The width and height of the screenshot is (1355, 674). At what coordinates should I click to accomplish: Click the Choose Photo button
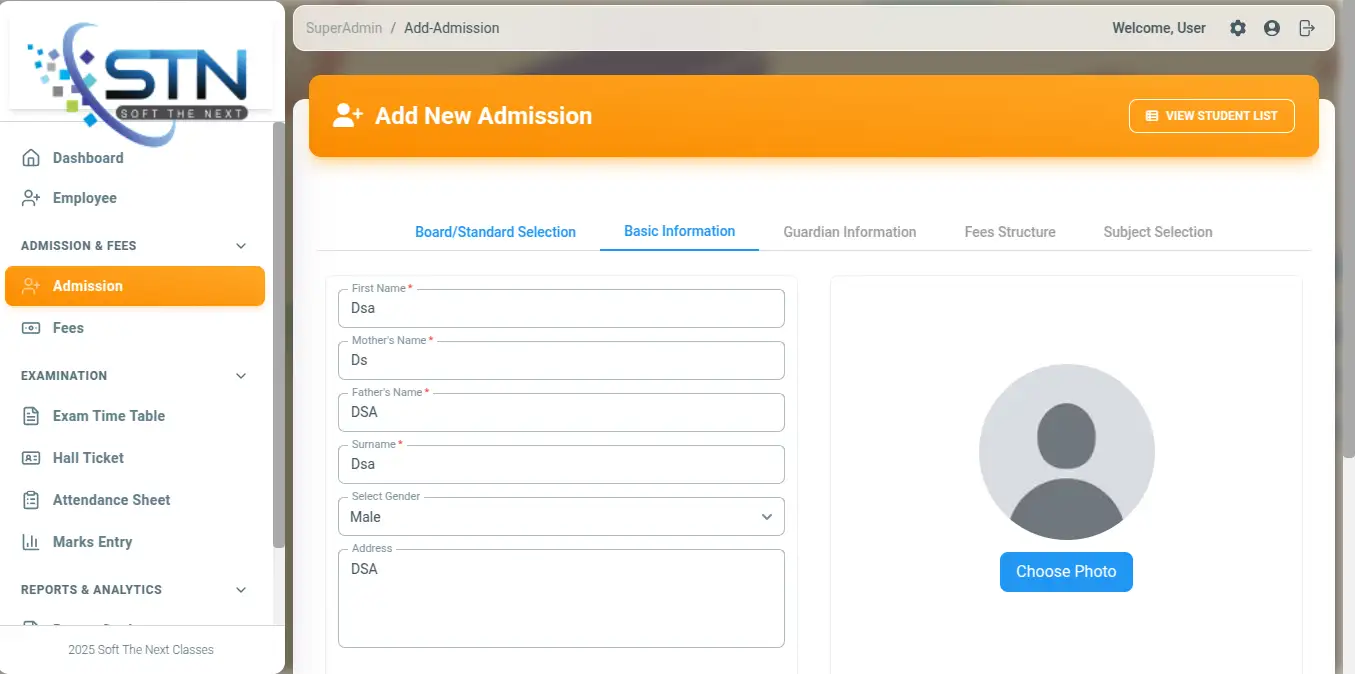click(1066, 572)
